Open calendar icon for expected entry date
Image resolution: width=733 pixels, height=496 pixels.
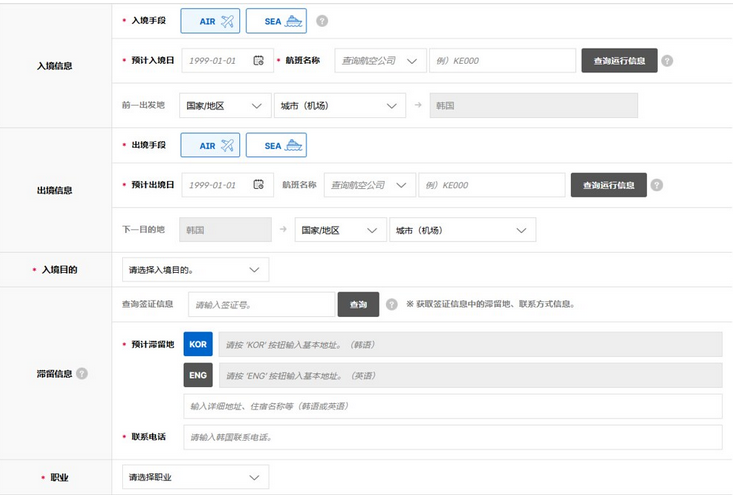[x=259, y=60]
